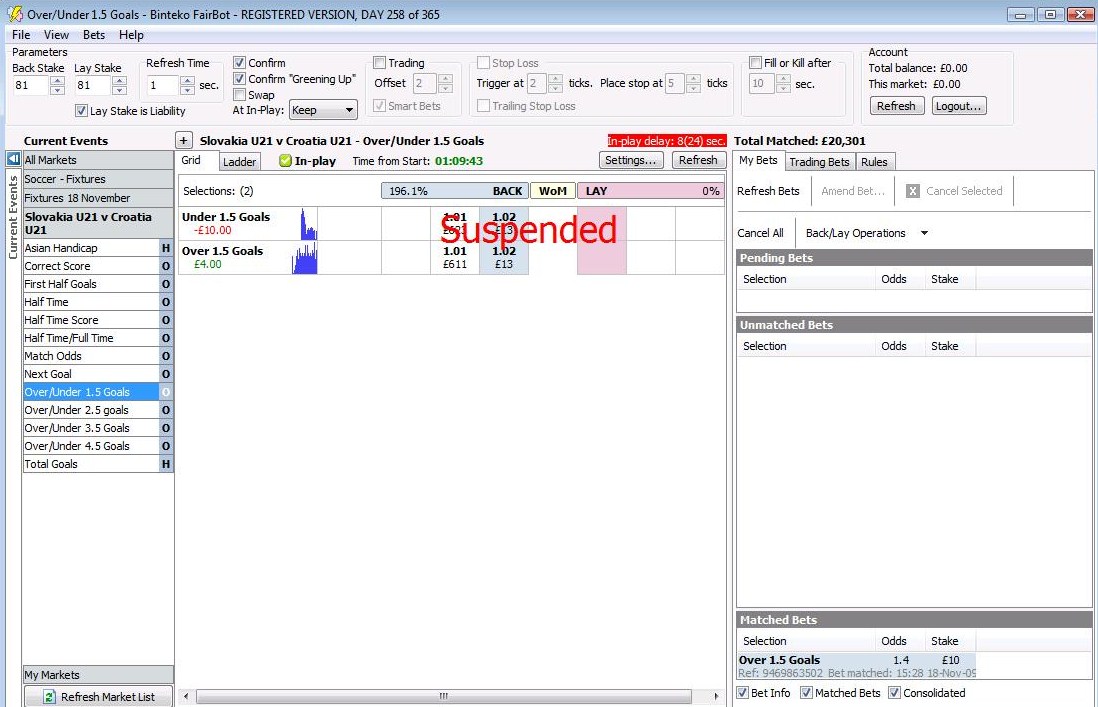Select the Half Time/Full Time market
This screenshot has width=1098, height=707.
pos(92,338)
